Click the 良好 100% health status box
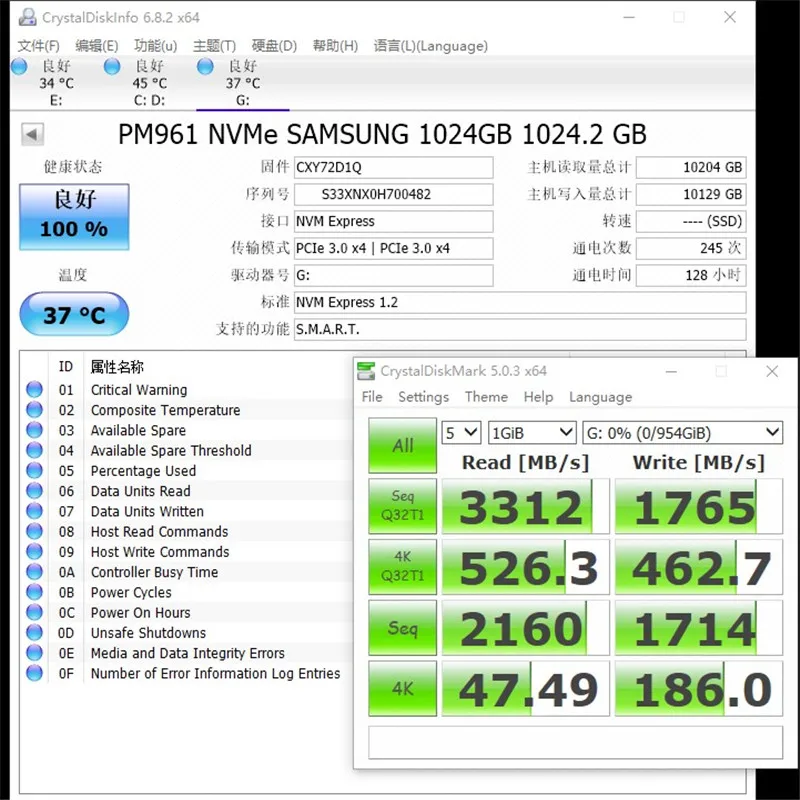Viewport: 800px width, 800px height. (x=74, y=218)
